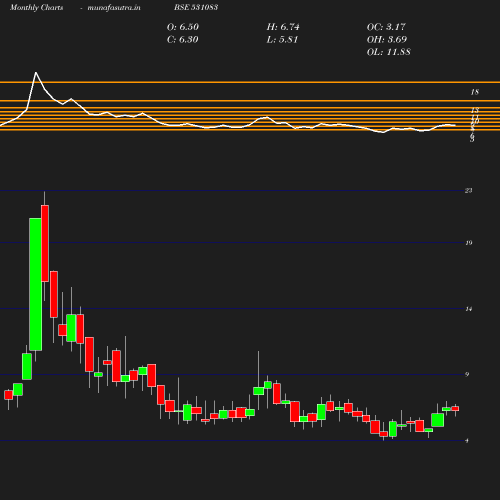Click the close value "C: 6.30"
Image resolution: width=500 pixels, height=500 pixels.
183,40
